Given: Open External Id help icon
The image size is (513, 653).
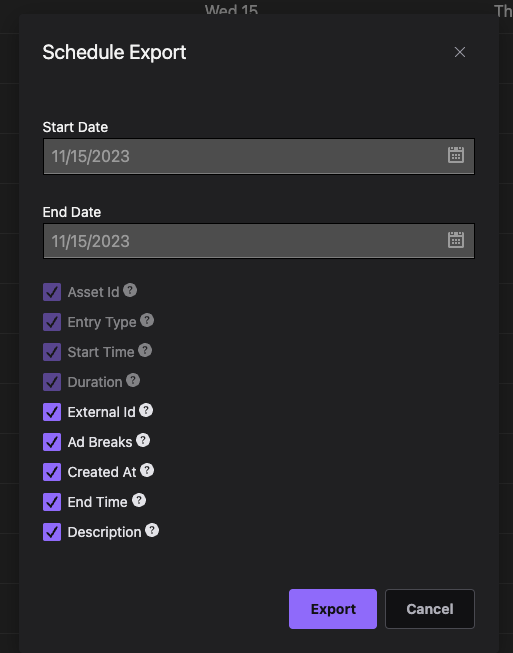Looking at the screenshot, I should click(x=146, y=410).
